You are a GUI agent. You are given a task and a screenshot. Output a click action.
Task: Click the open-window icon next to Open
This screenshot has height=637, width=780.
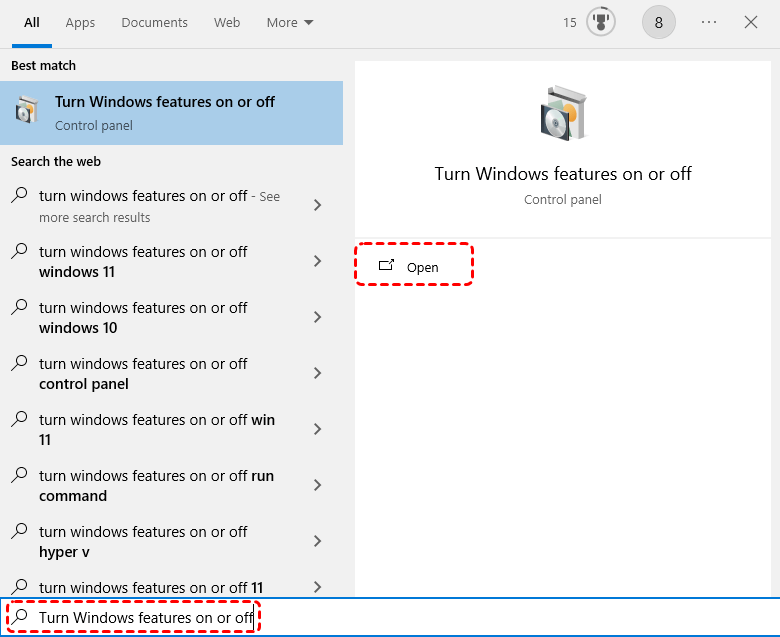pyautogui.click(x=387, y=265)
